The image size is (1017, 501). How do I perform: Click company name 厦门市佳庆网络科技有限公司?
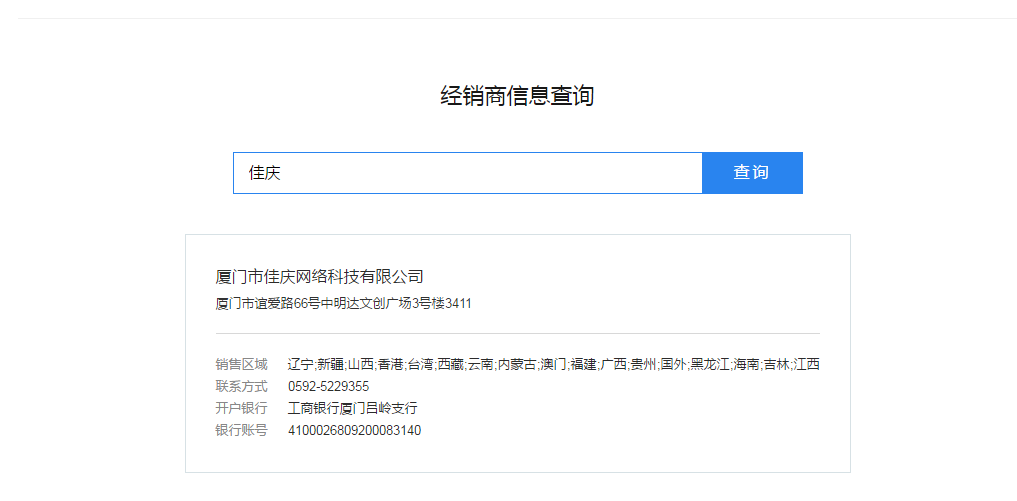(319, 276)
